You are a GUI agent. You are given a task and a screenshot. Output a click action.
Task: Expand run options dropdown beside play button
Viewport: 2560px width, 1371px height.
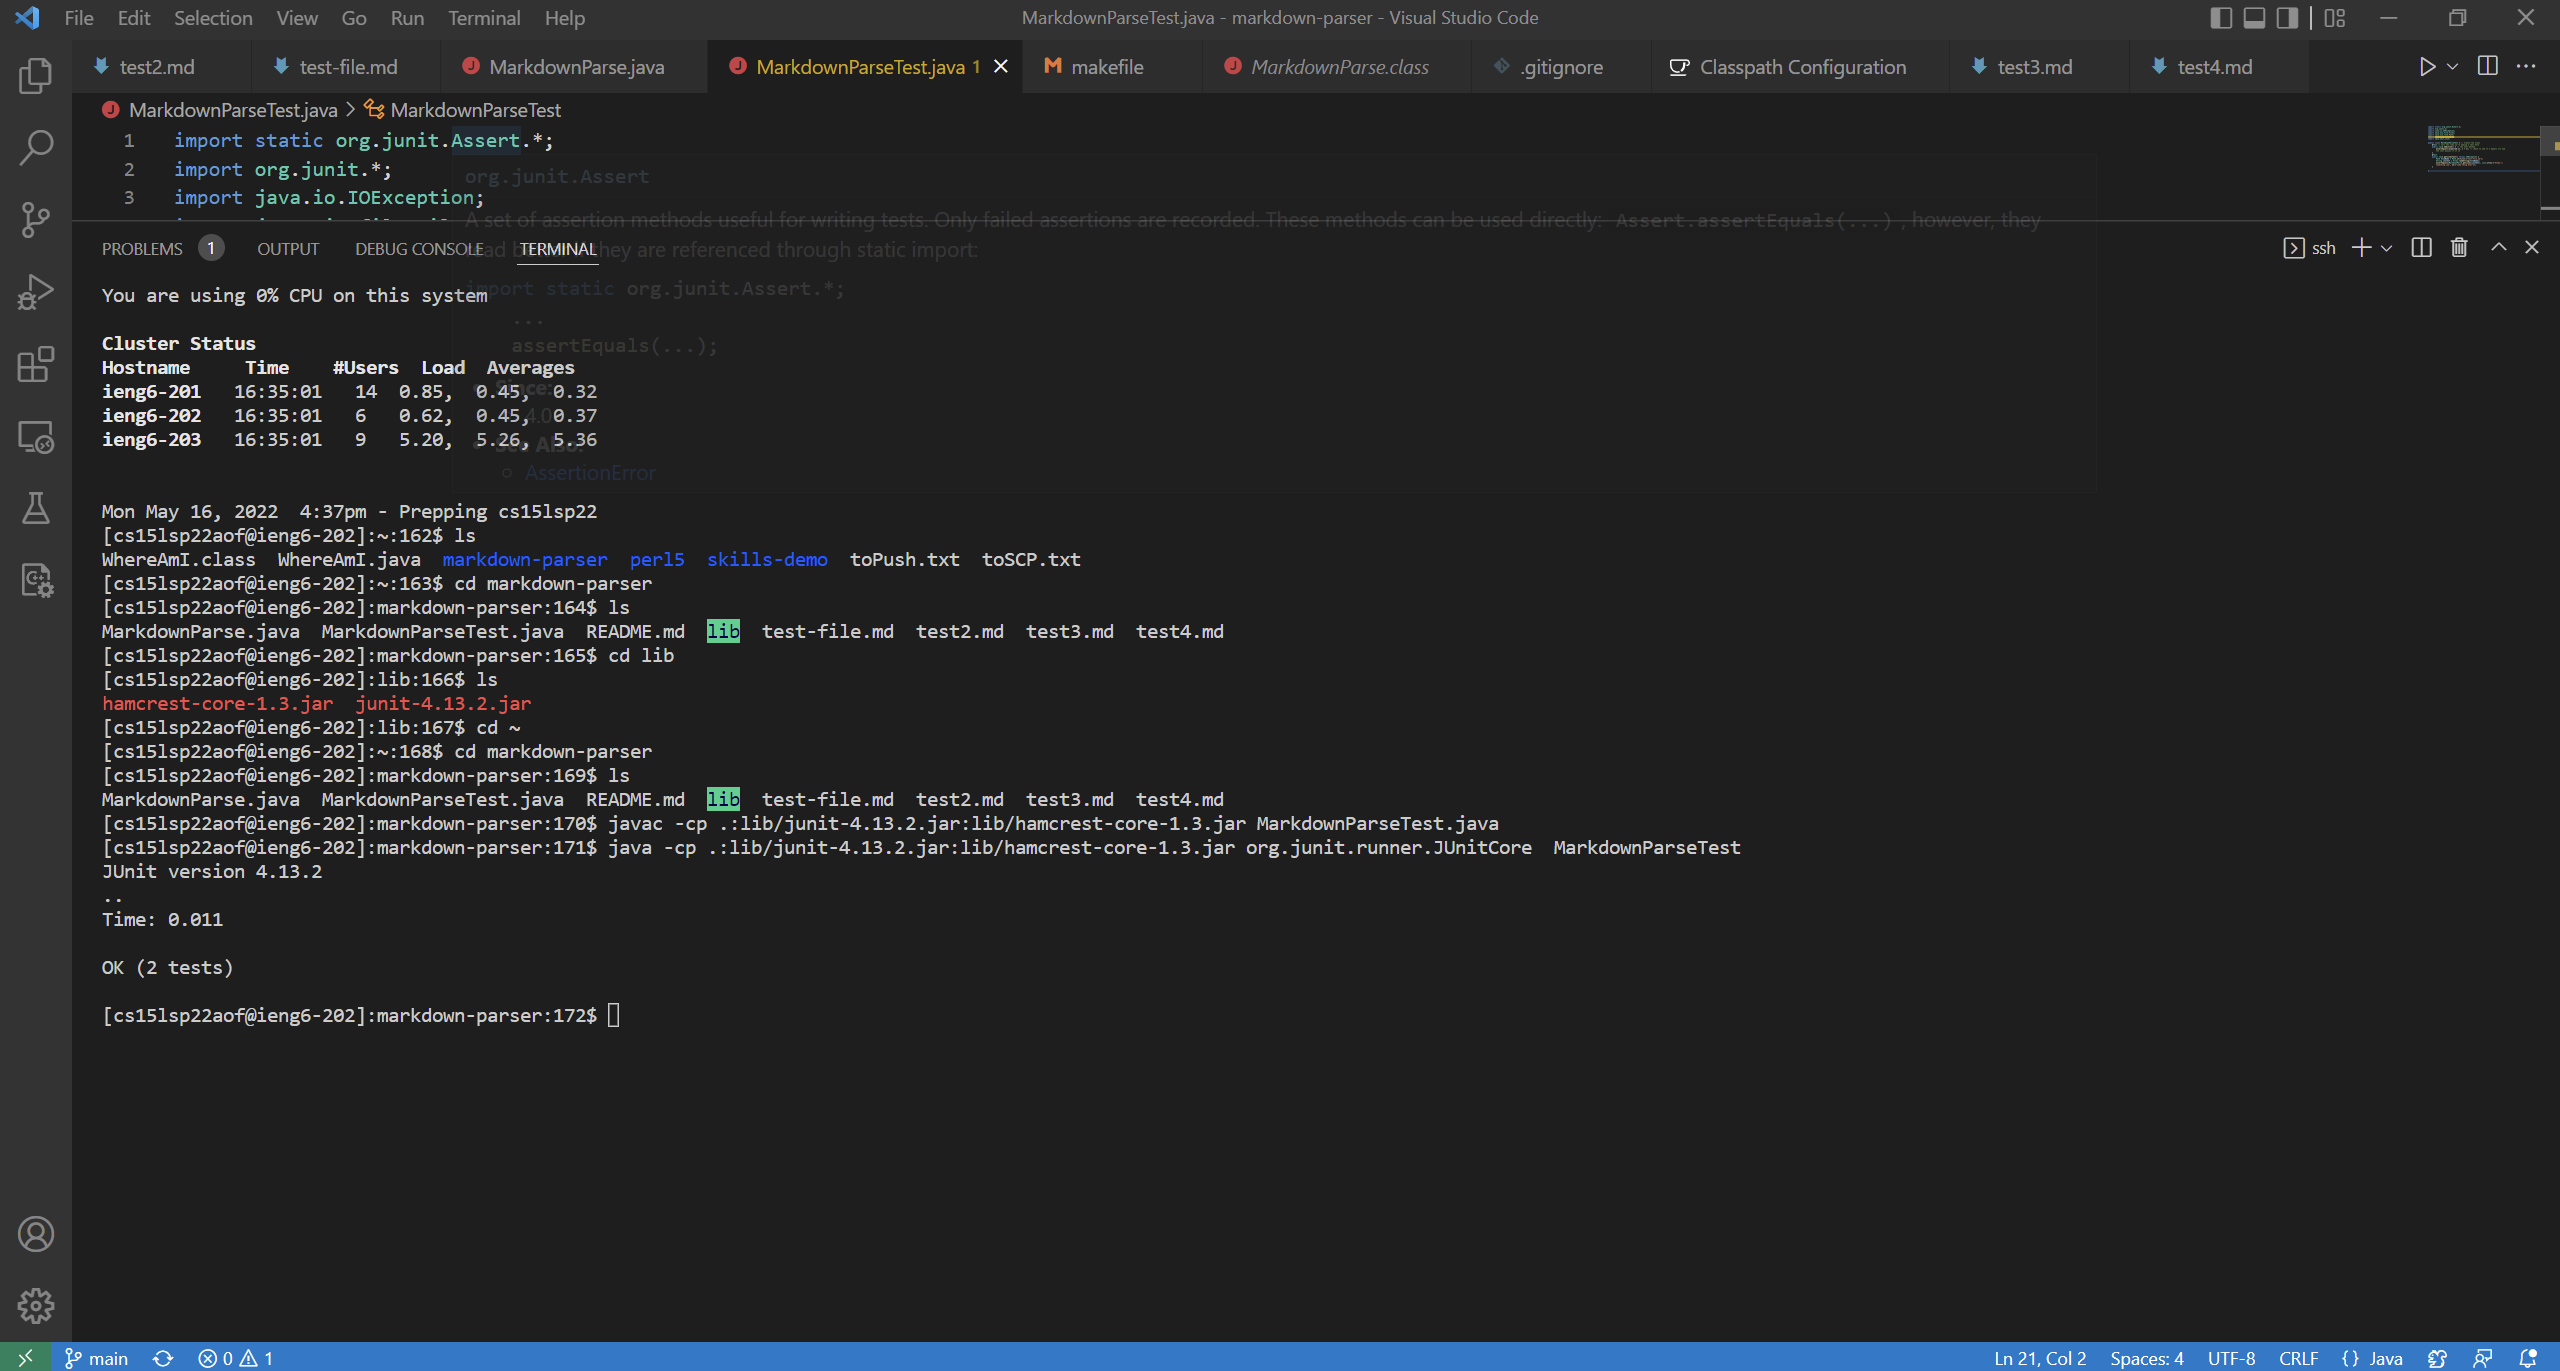(x=2452, y=67)
